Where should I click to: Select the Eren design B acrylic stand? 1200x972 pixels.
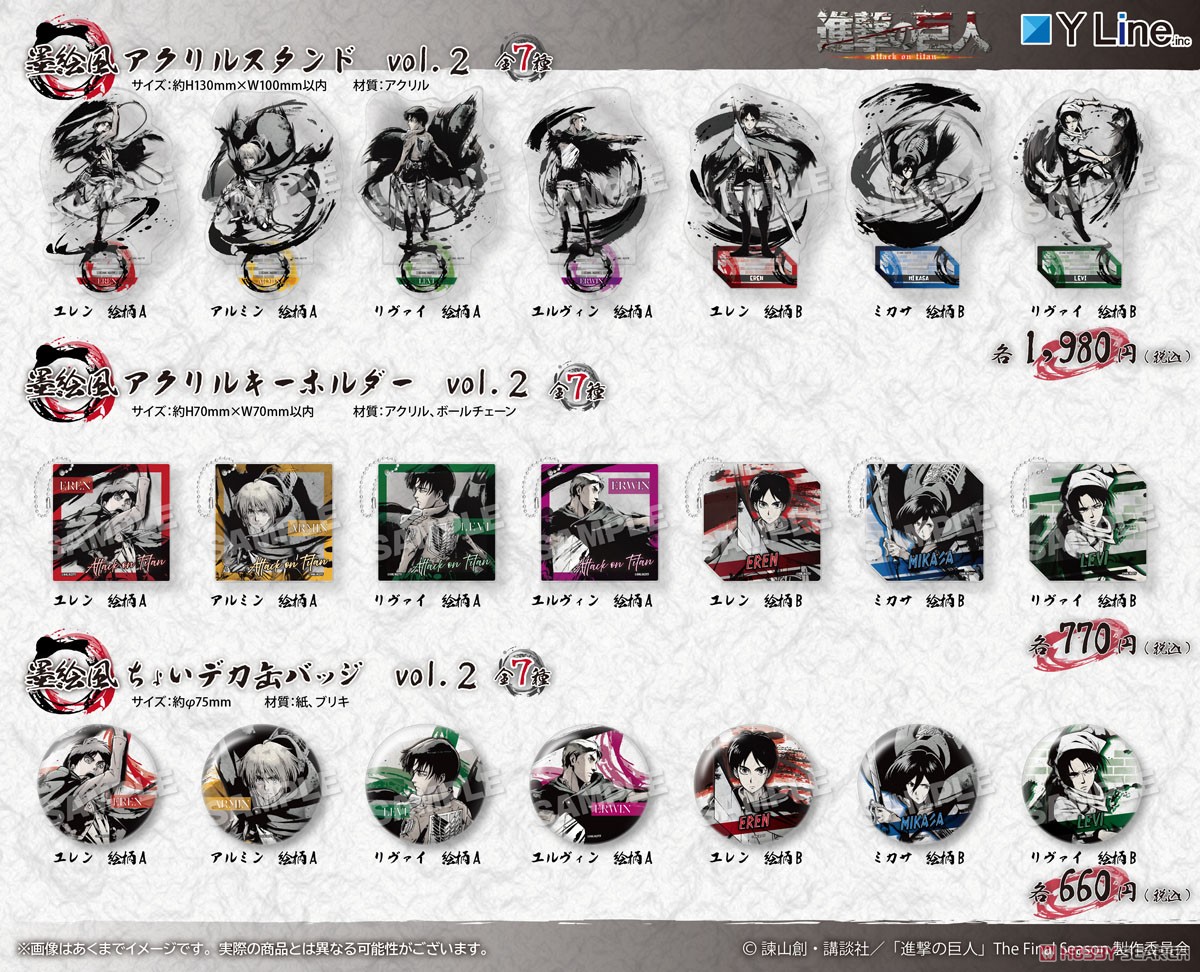point(756,190)
